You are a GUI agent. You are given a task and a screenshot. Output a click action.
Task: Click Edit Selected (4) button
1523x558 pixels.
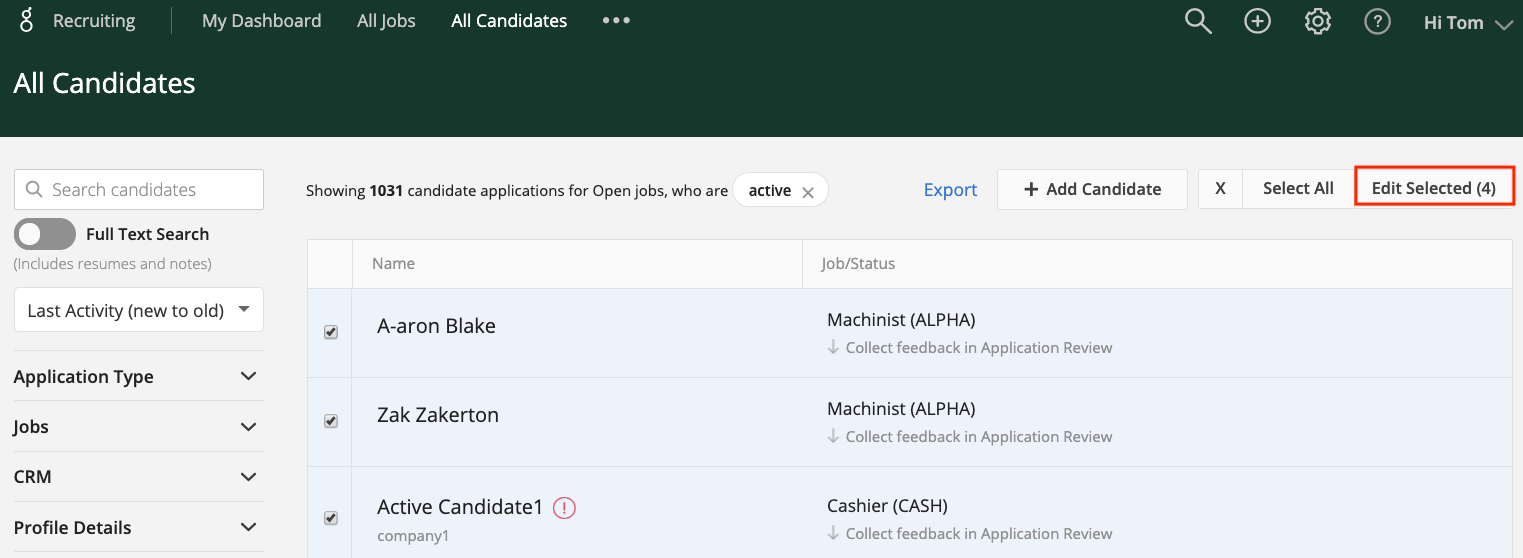click(1434, 188)
